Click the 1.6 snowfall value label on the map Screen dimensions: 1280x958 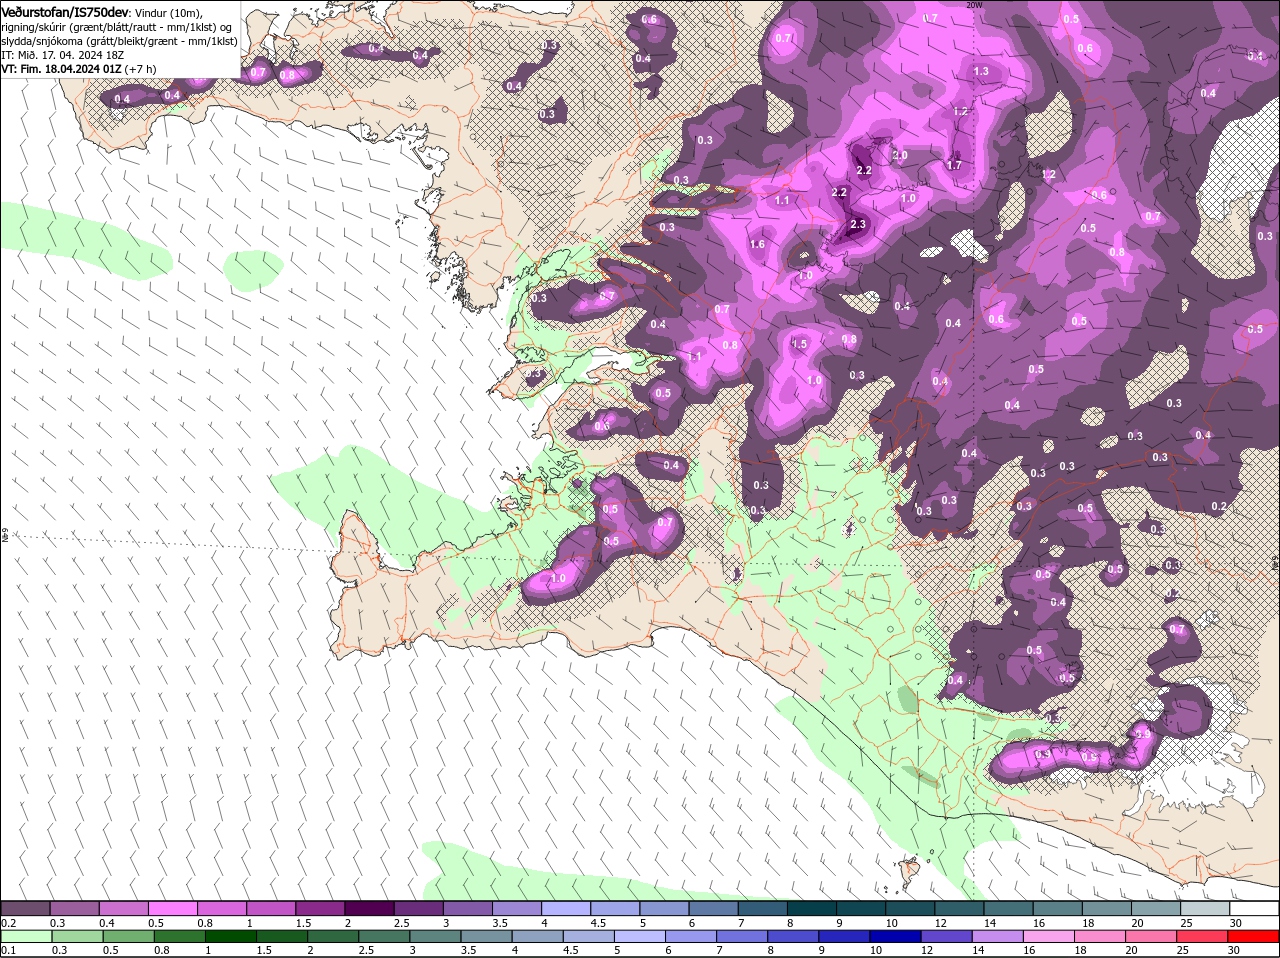[757, 245]
